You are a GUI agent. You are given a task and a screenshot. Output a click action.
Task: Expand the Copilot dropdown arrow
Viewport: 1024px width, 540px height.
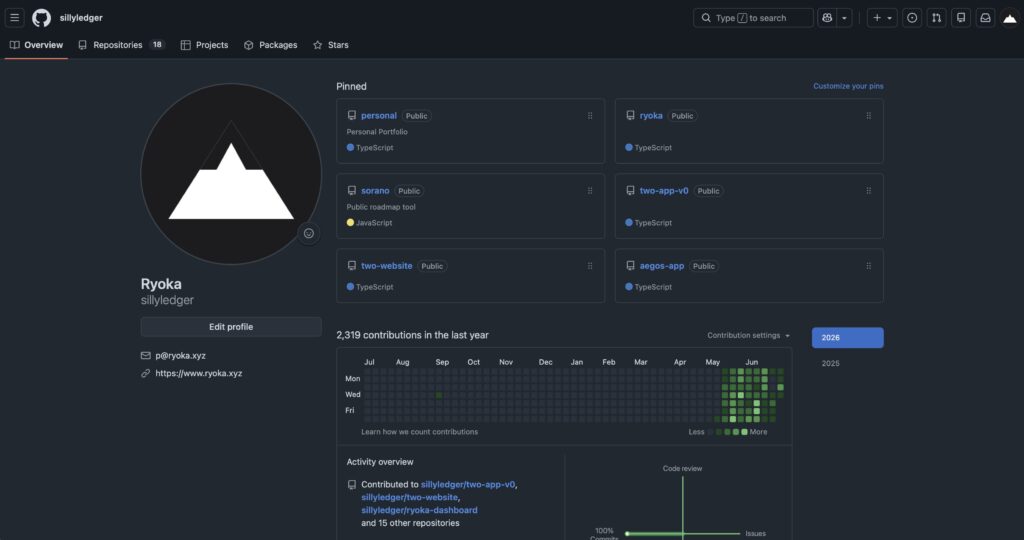(x=844, y=18)
